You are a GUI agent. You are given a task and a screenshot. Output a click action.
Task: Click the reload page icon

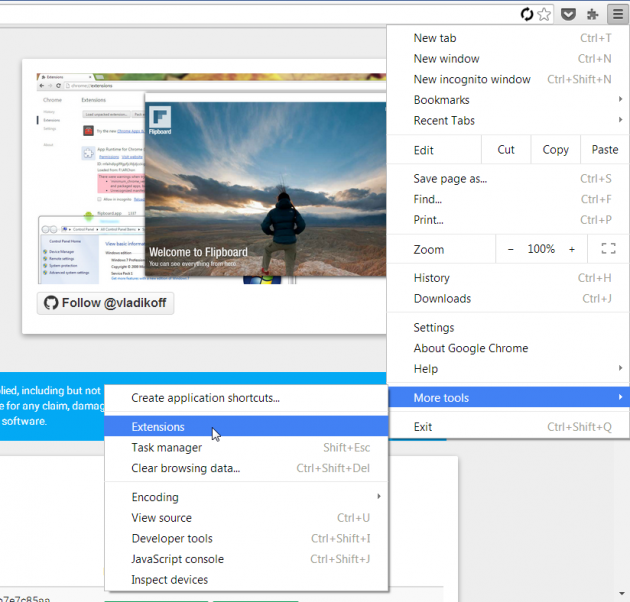pyautogui.click(x=526, y=14)
